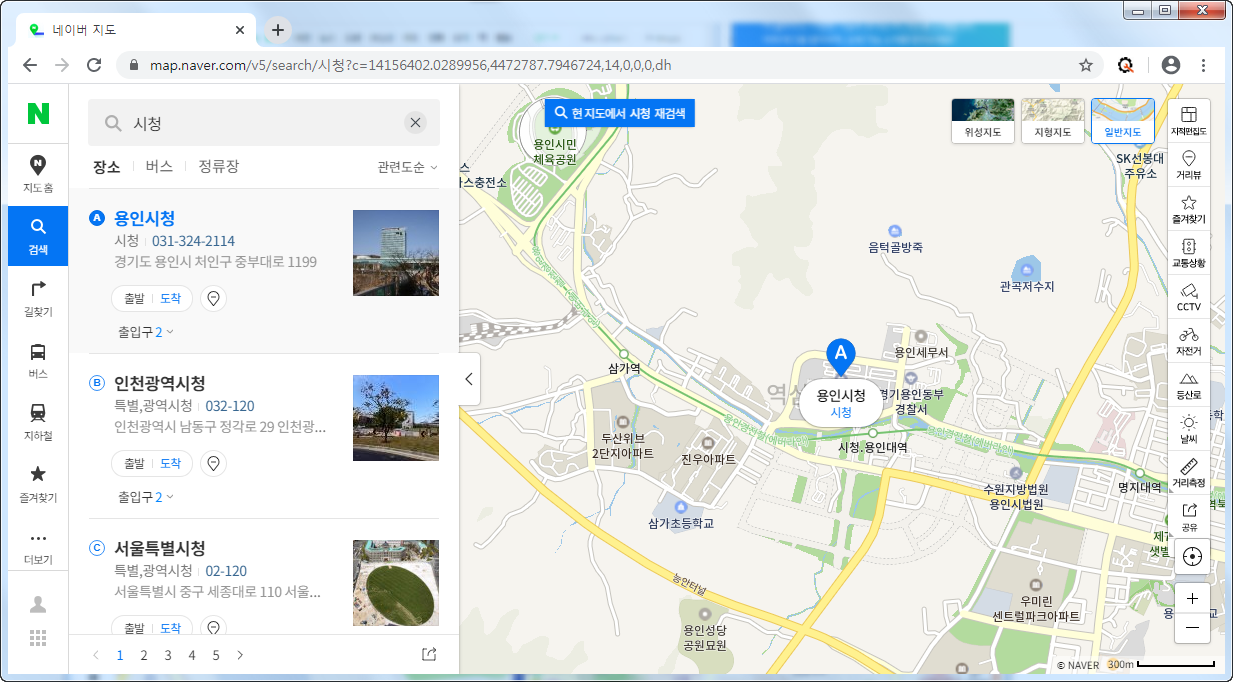
Task: Select the 장소 tab
Action: coord(106,167)
